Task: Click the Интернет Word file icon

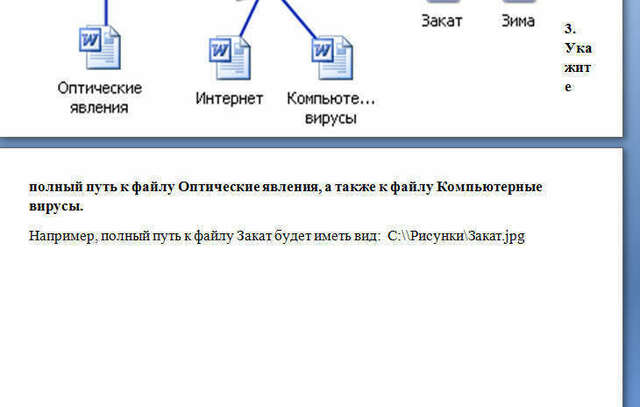Action: pyautogui.click(x=230, y=58)
